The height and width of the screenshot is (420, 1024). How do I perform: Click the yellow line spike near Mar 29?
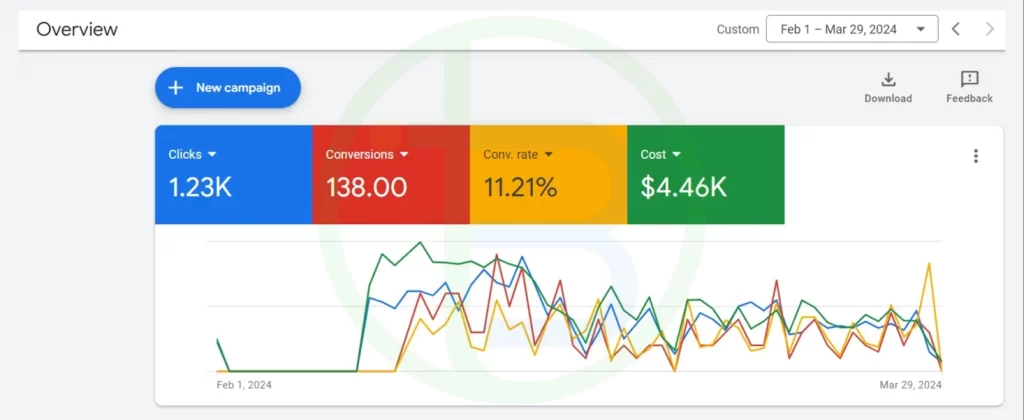click(931, 265)
